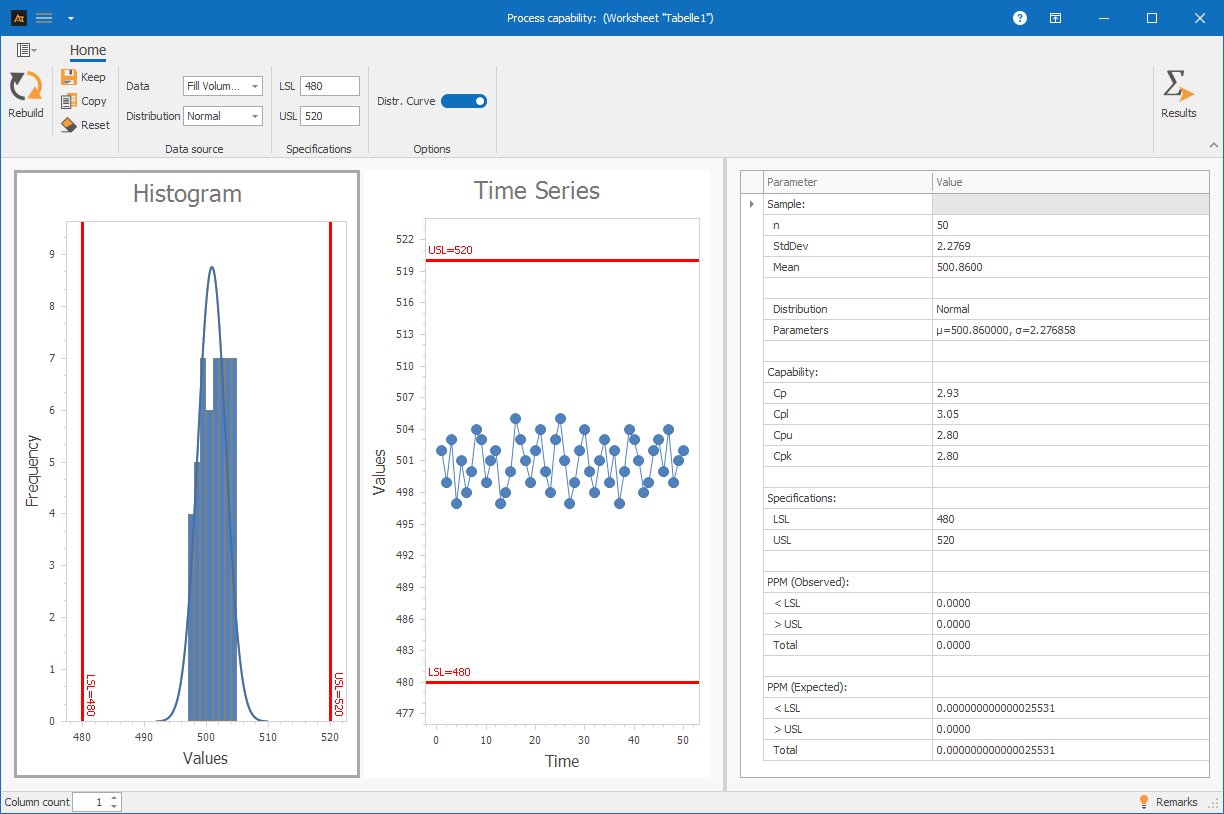The image size is (1224, 814).
Task: Increase Column count with up arrow
Action: click(x=115, y=798)
